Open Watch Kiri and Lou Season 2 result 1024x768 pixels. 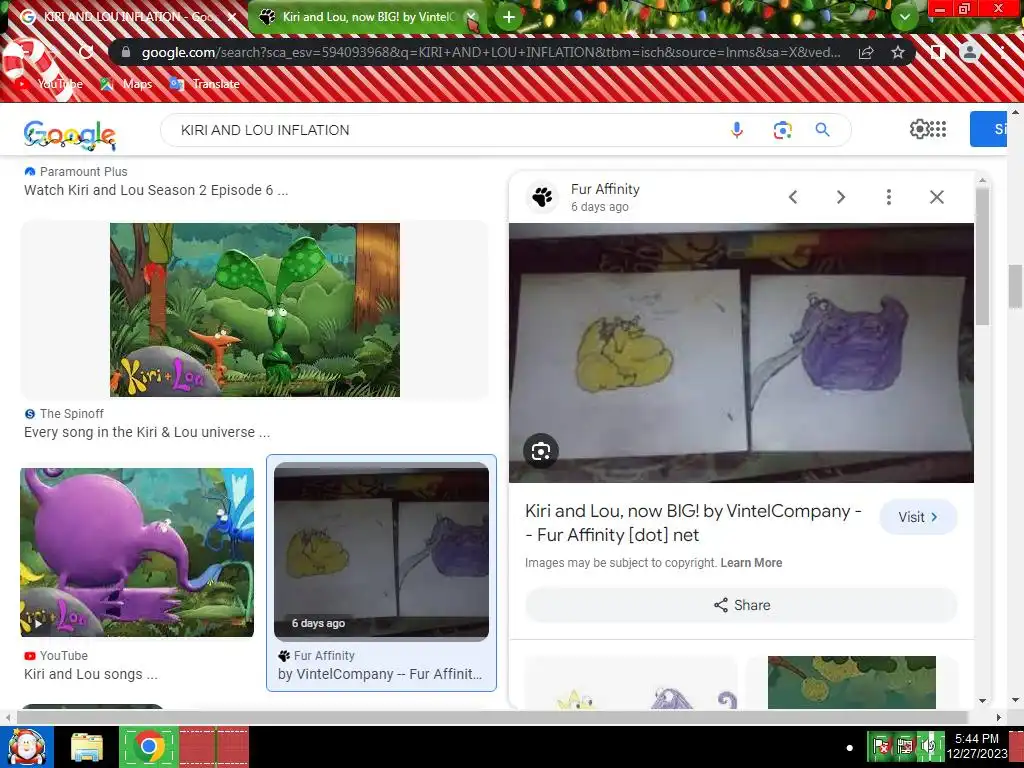156,190
